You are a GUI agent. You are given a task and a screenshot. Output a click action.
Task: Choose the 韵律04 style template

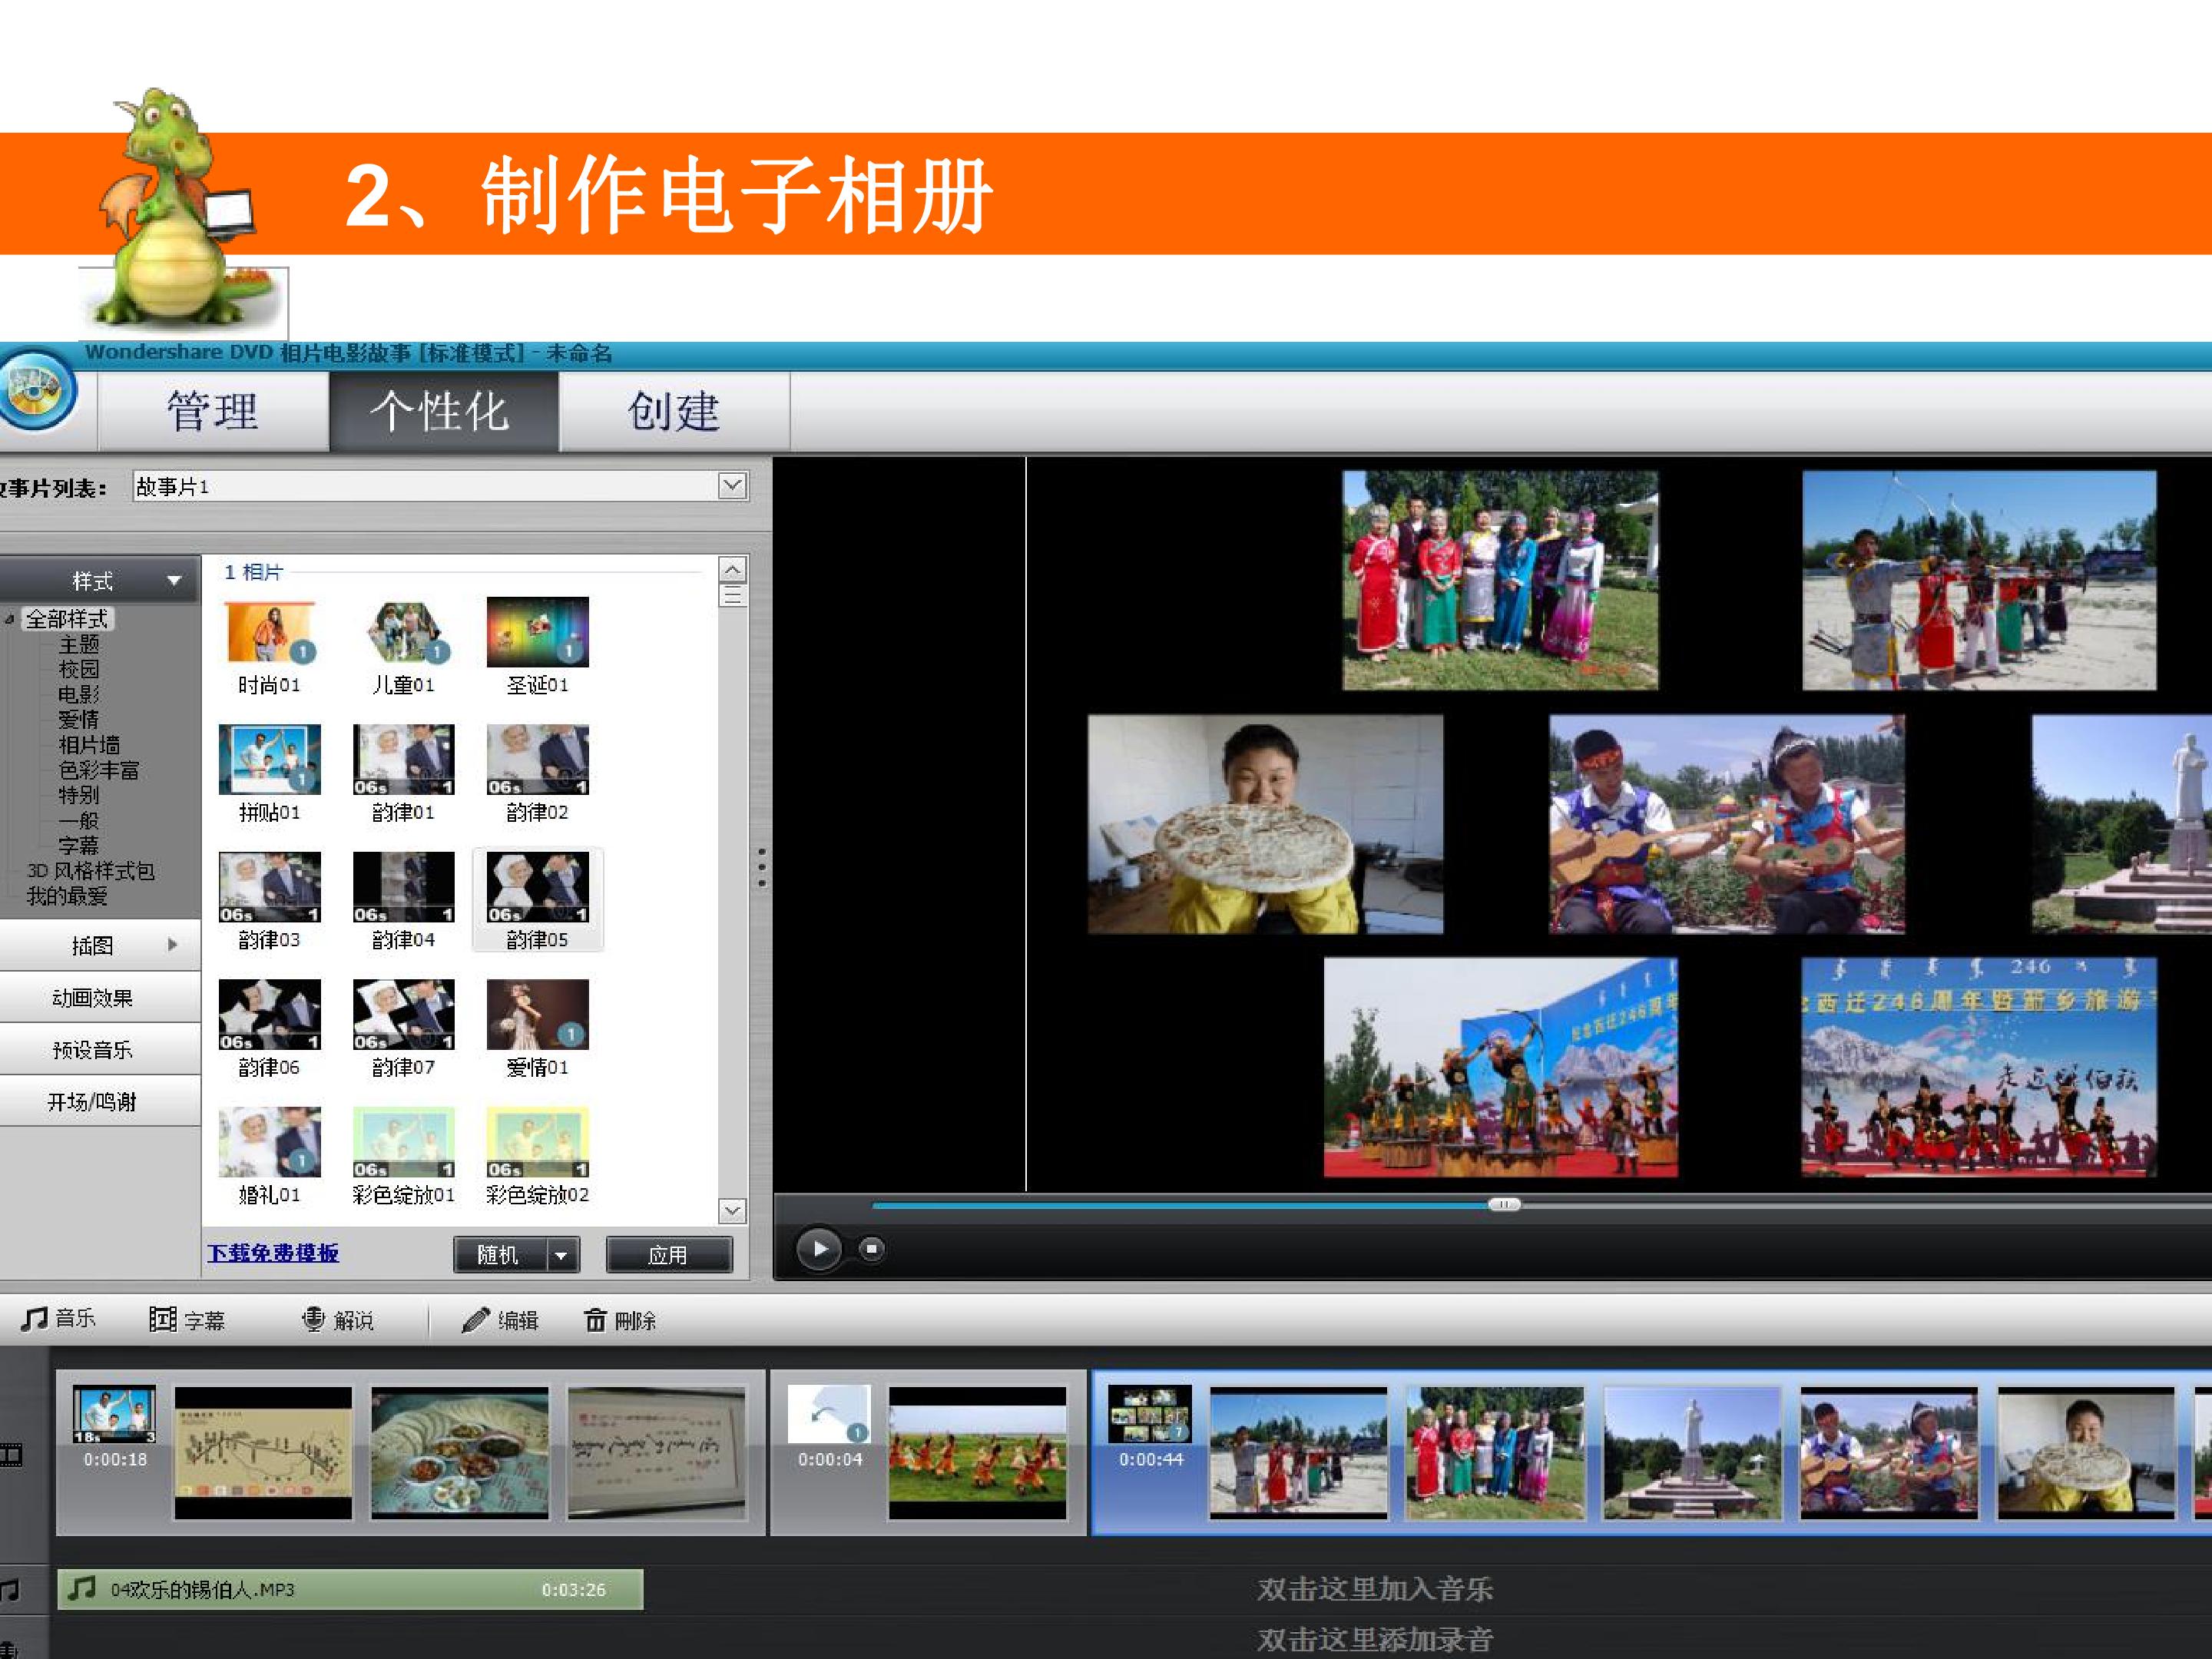(x=404, y=900)
